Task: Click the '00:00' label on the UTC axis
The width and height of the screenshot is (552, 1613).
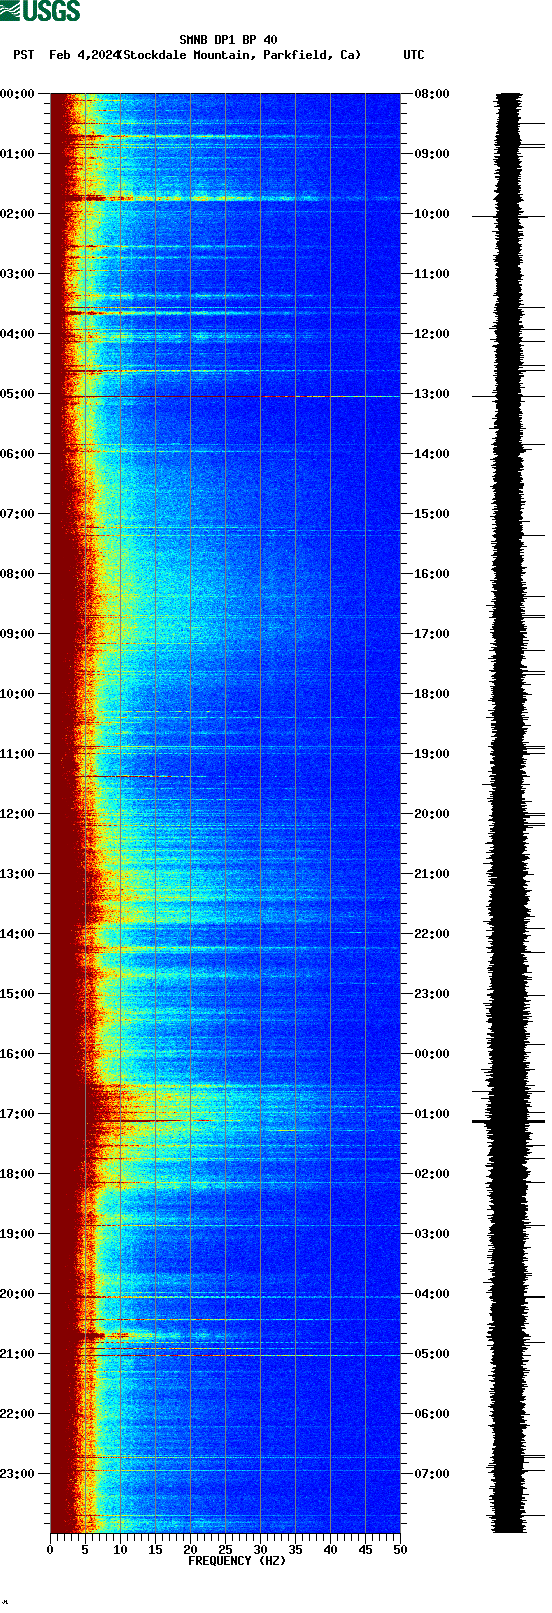Action: pyautogui.click(x=432, y=1054)
